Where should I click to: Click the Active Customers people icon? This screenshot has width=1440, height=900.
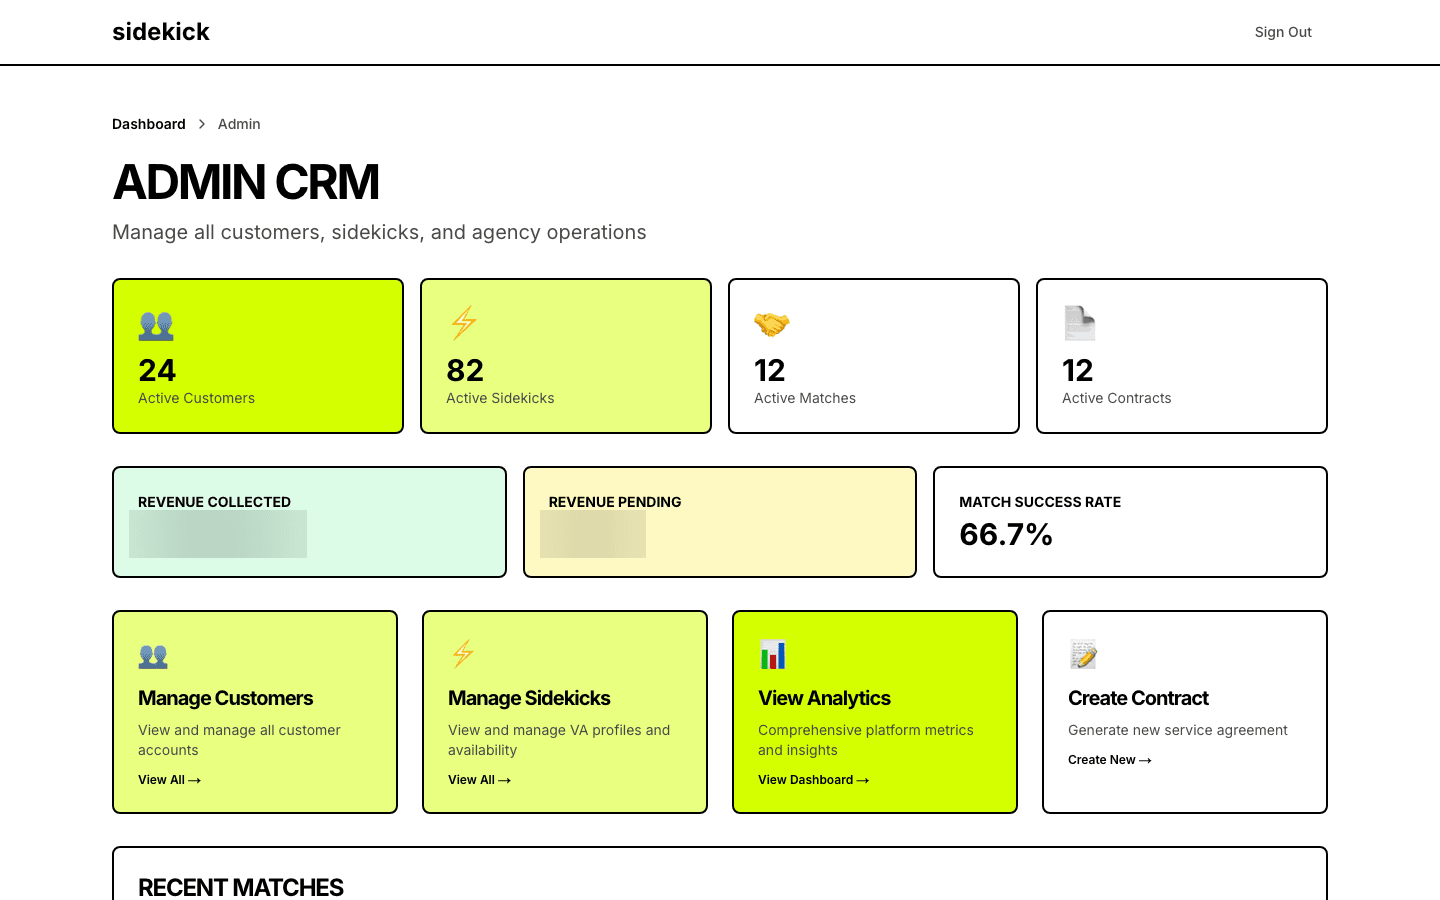pos(155,323)
